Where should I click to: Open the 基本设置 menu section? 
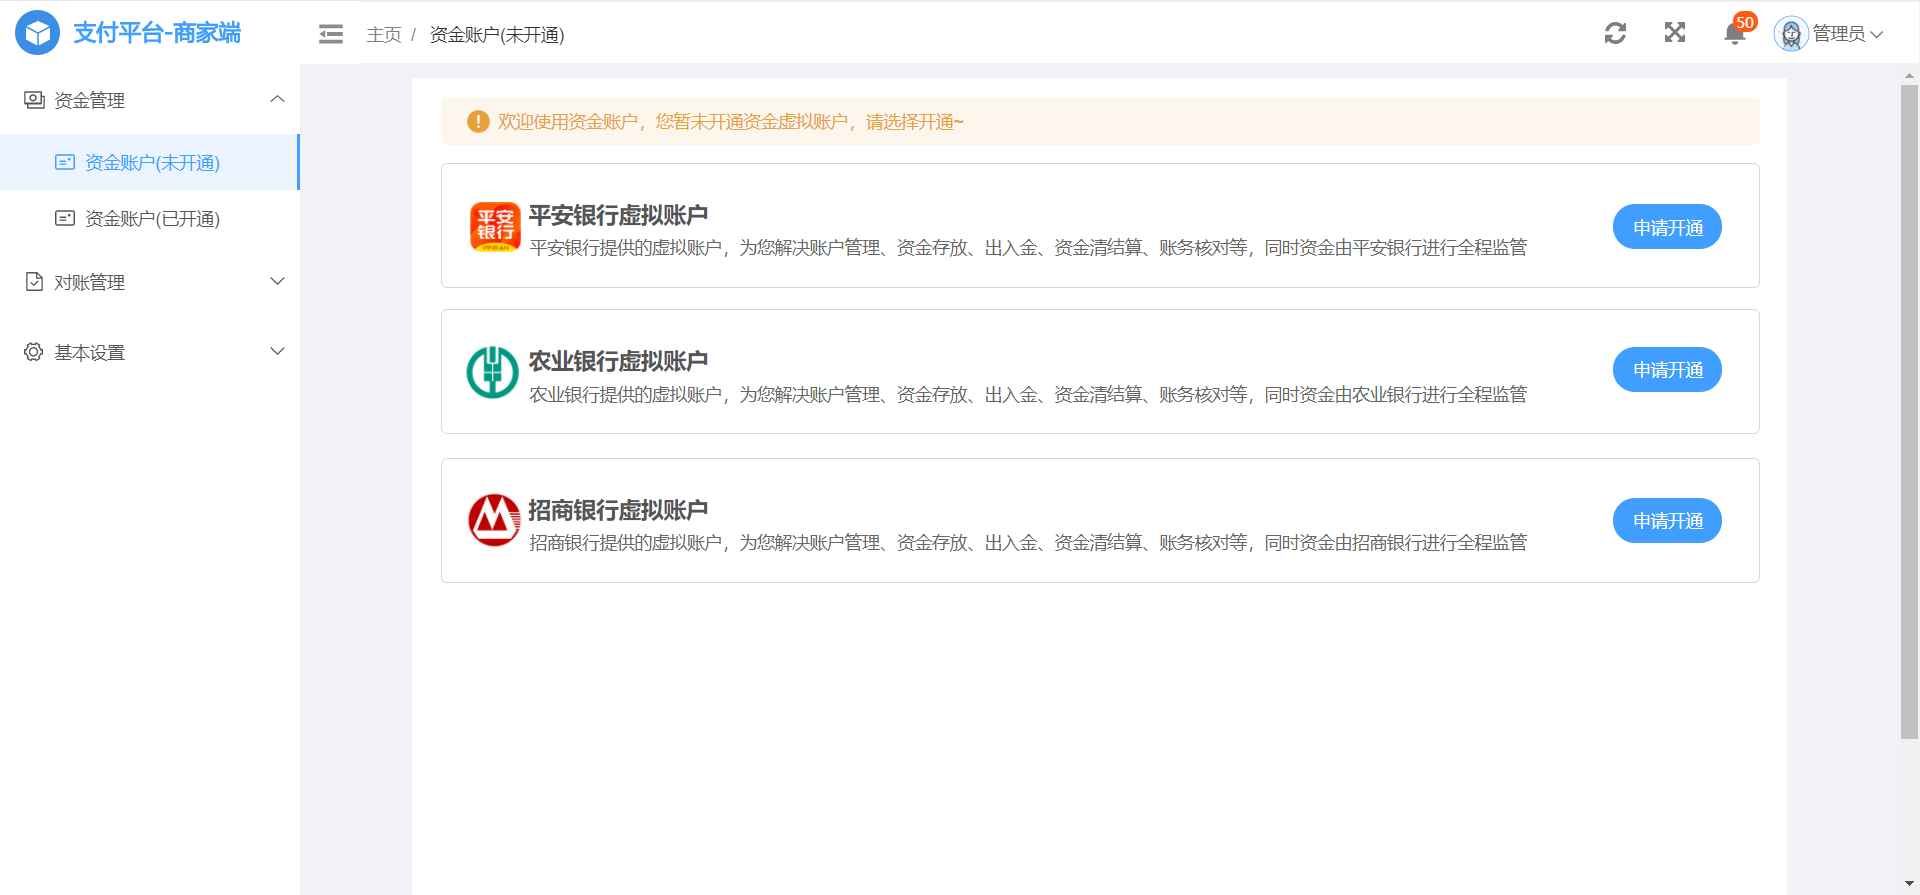pos(150,352)
